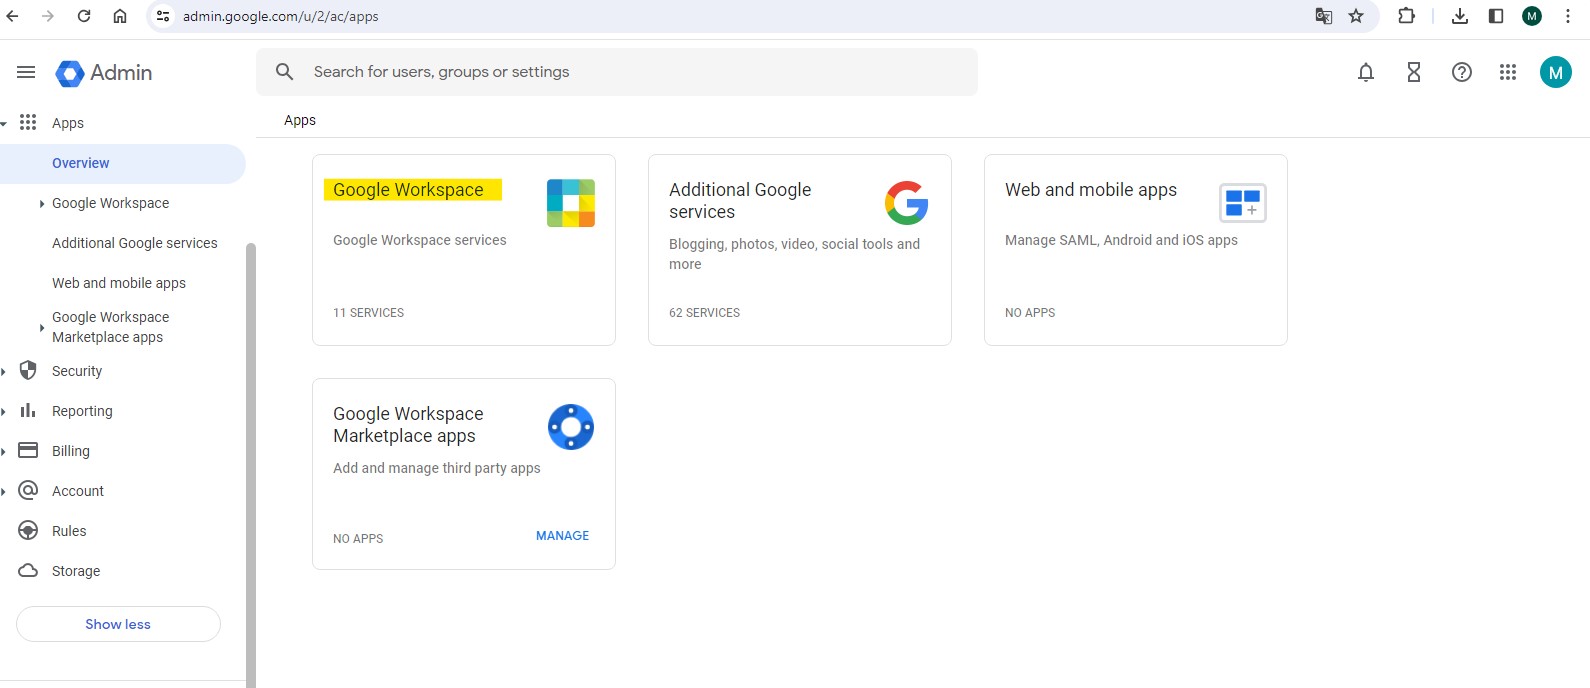
Task: Bookmark this page with star icon
Action: pos(1356,16)
